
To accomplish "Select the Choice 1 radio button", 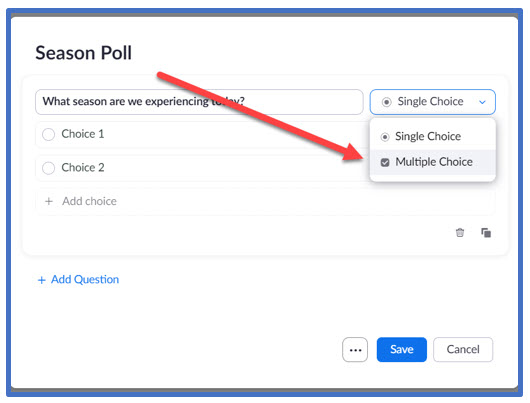I will (x=48, y=134).
